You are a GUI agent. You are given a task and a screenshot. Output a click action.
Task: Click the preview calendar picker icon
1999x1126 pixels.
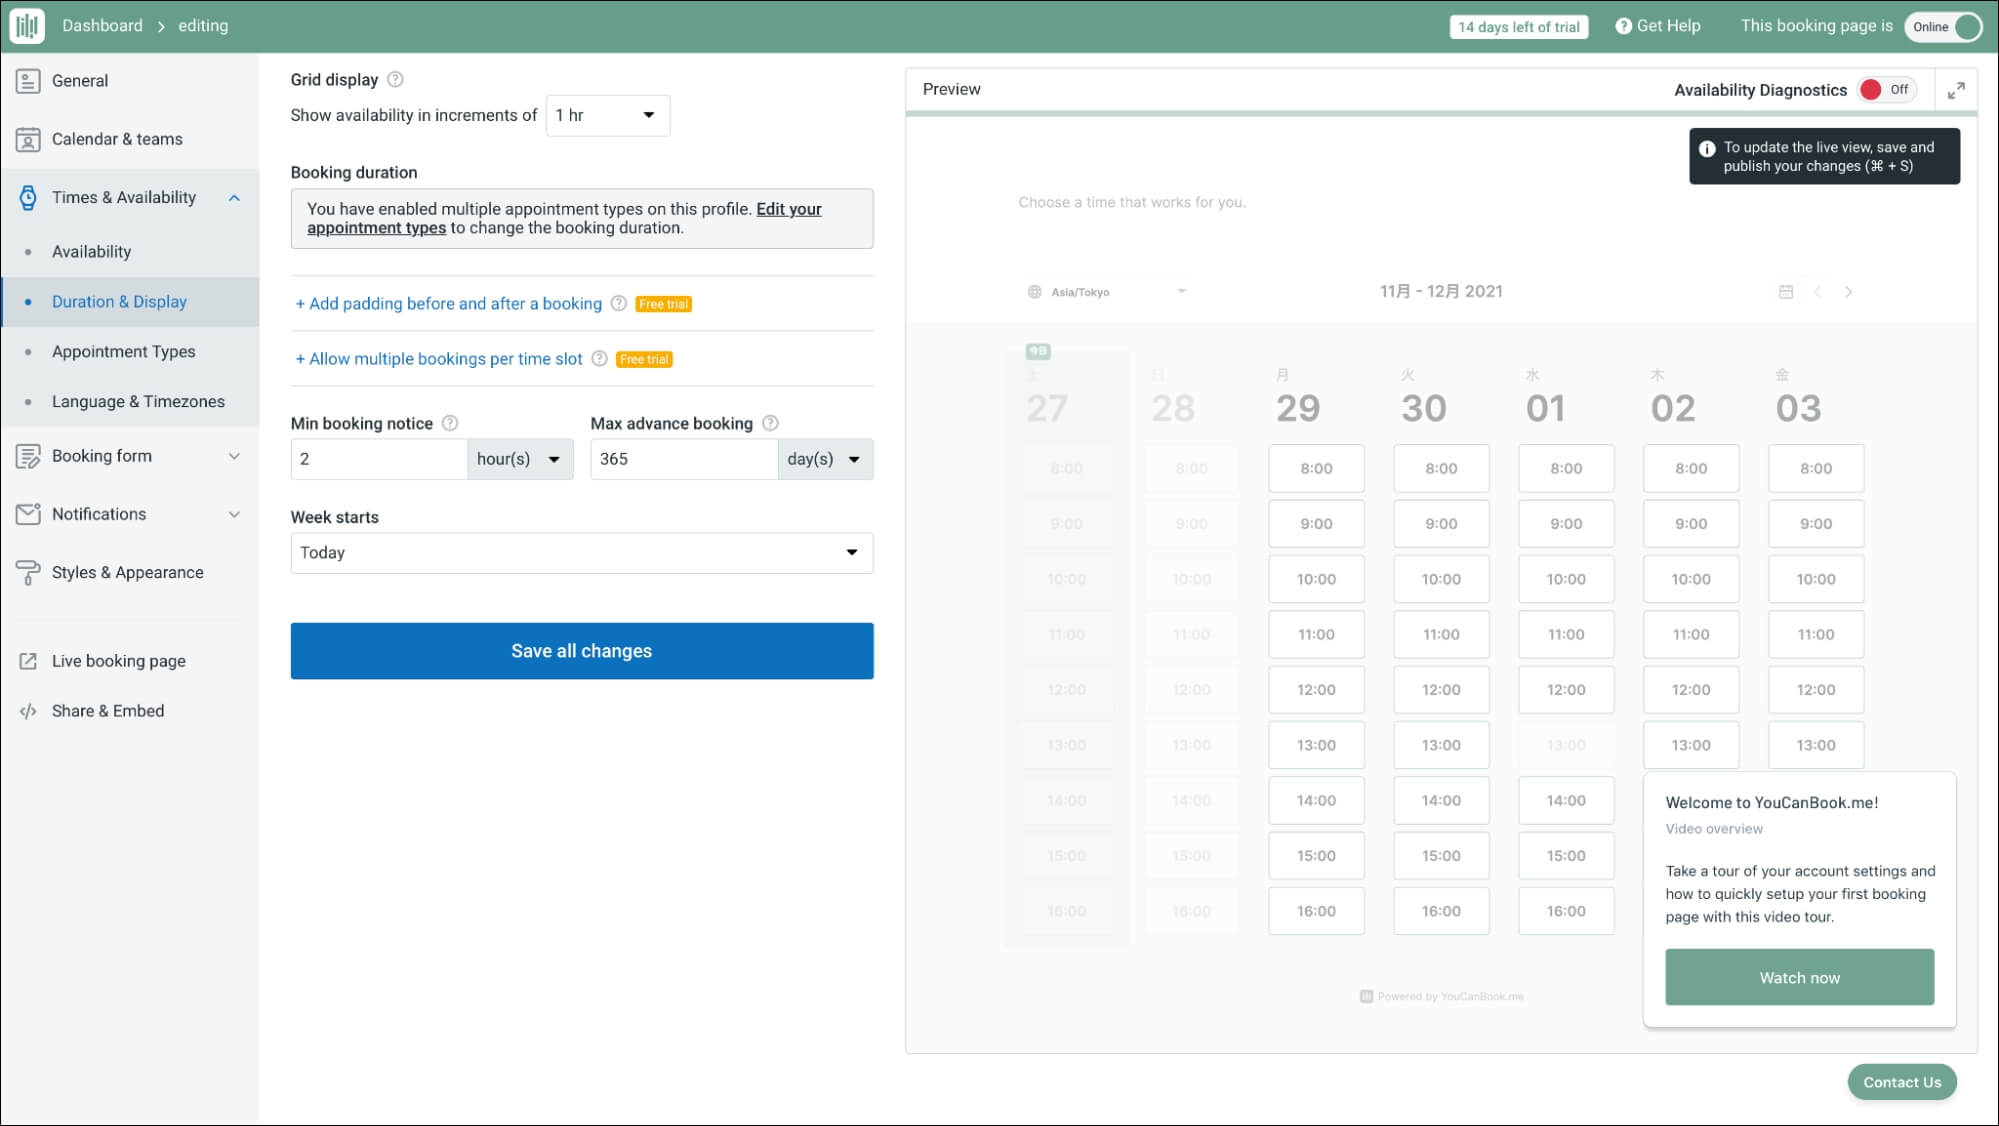(x=1786, y=292)
